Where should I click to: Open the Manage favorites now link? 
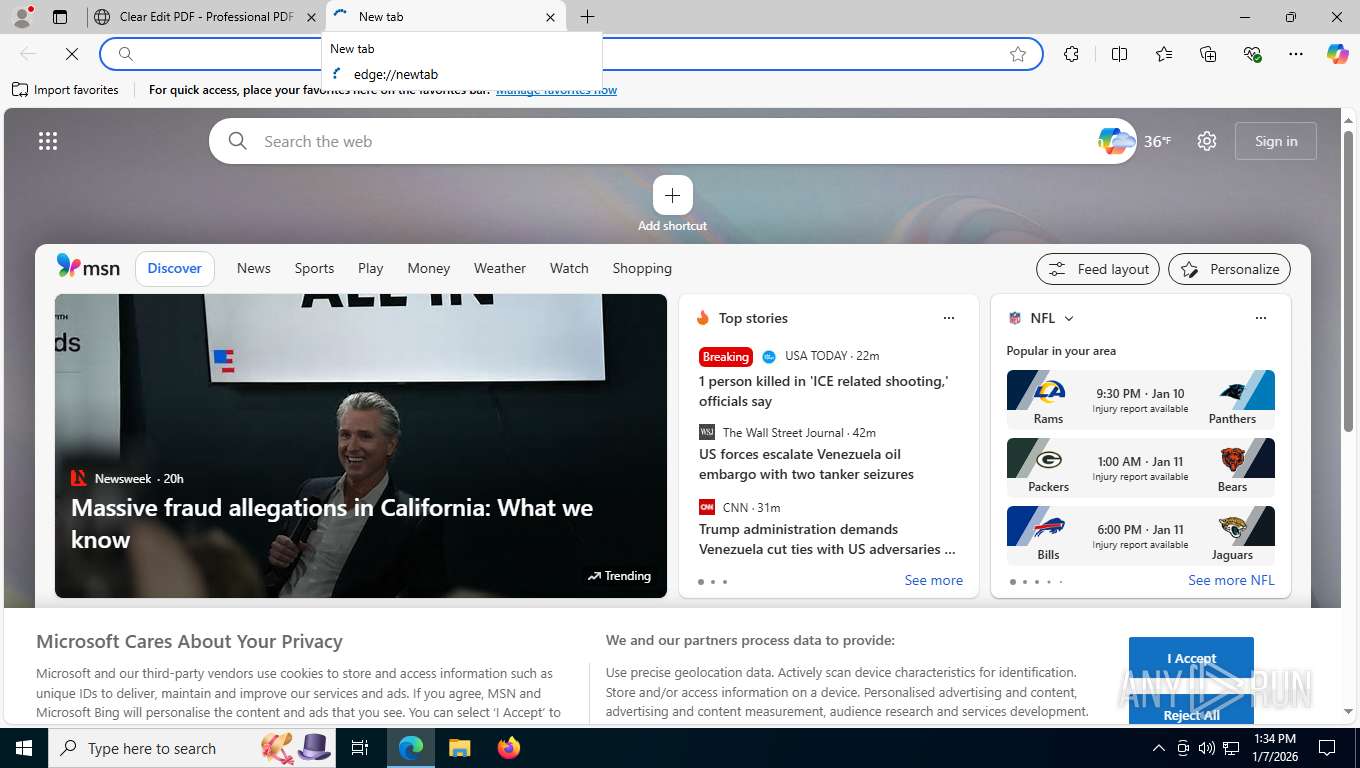[556, 90]
